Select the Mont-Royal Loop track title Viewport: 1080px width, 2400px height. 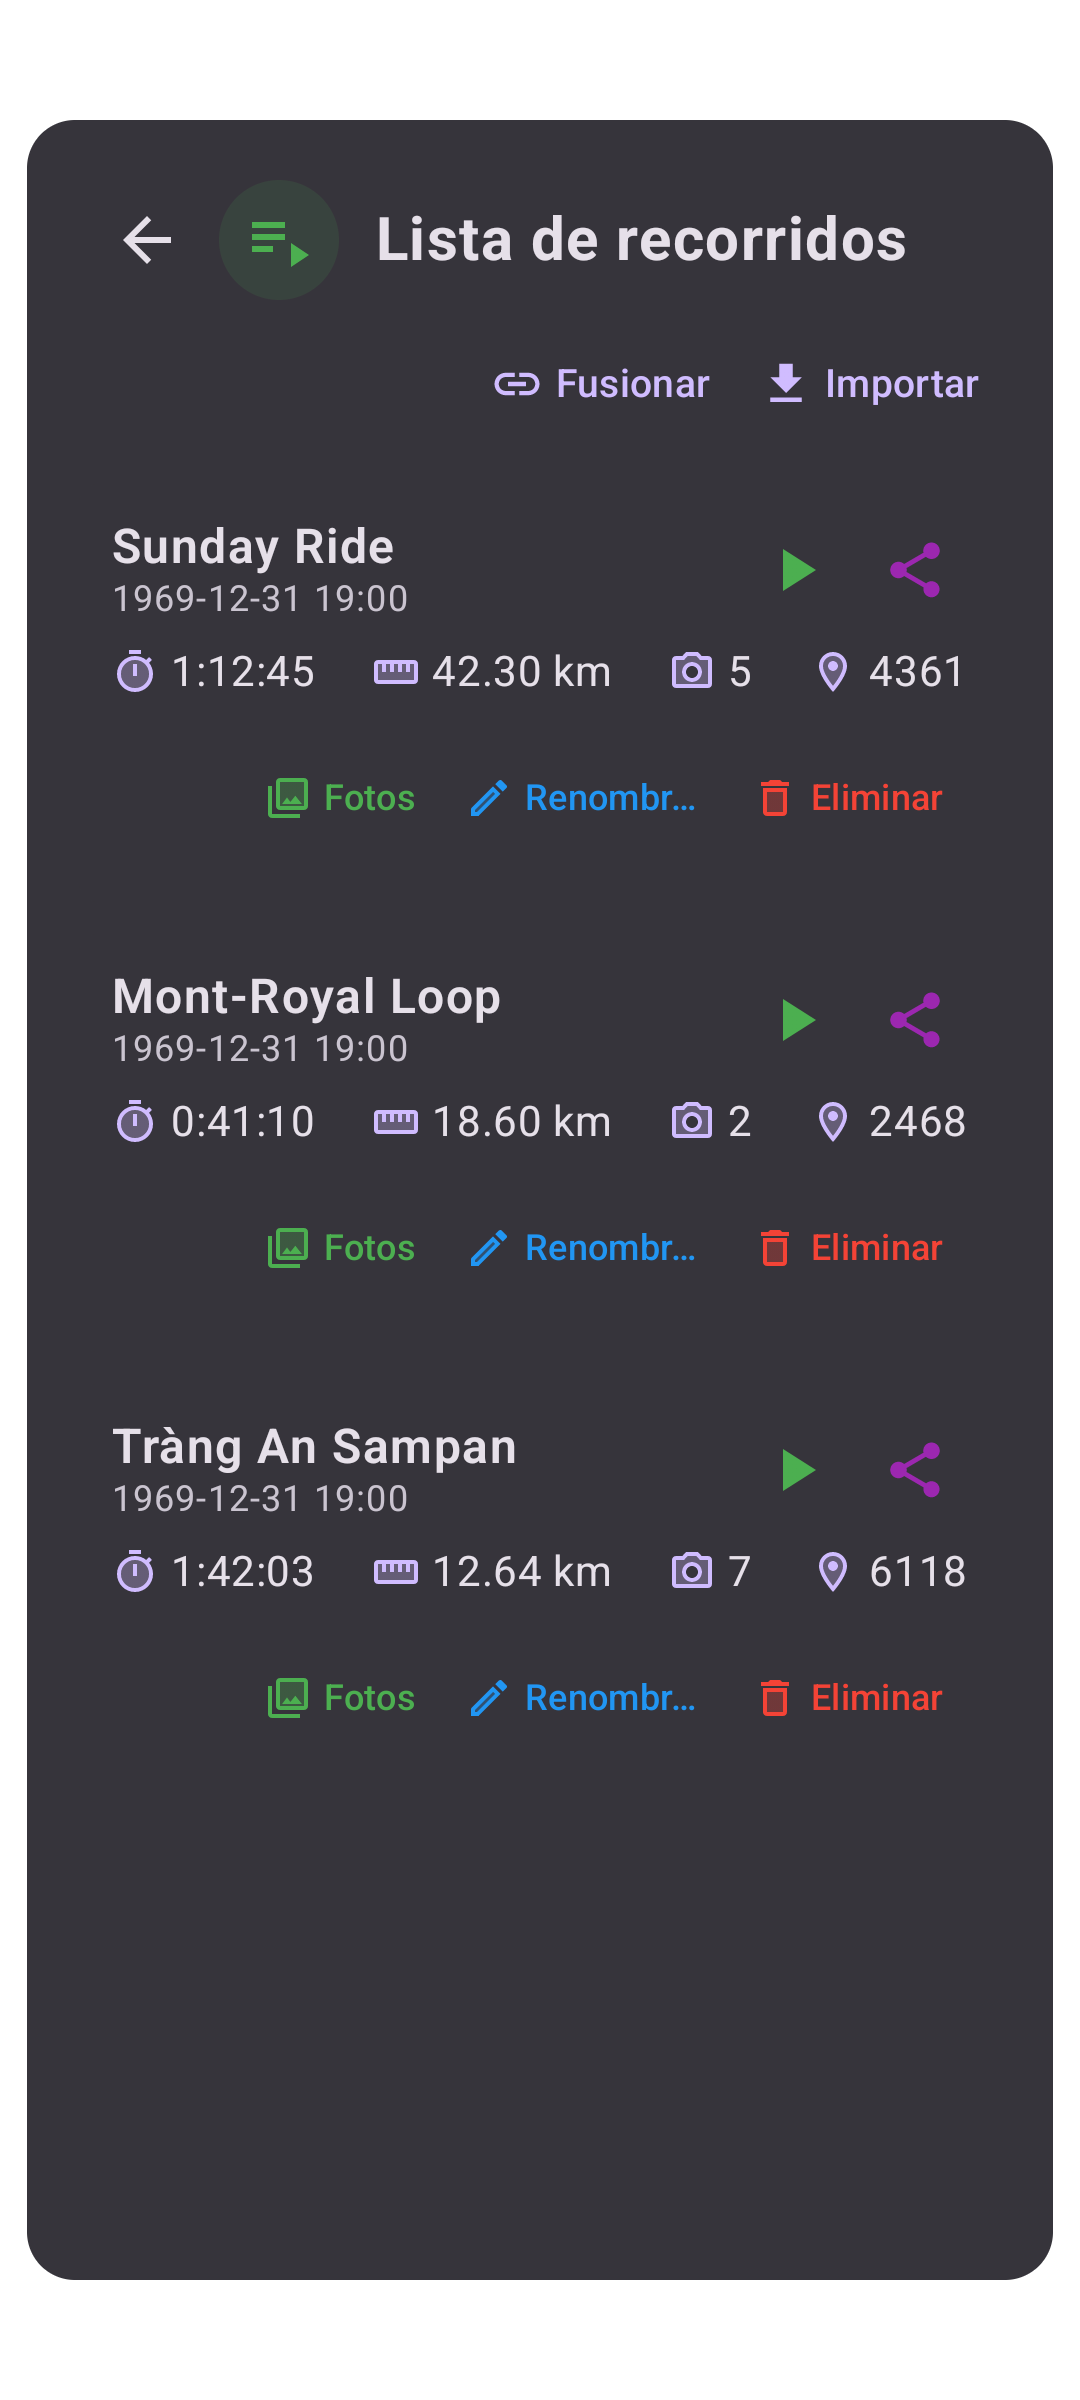point(306,997)
